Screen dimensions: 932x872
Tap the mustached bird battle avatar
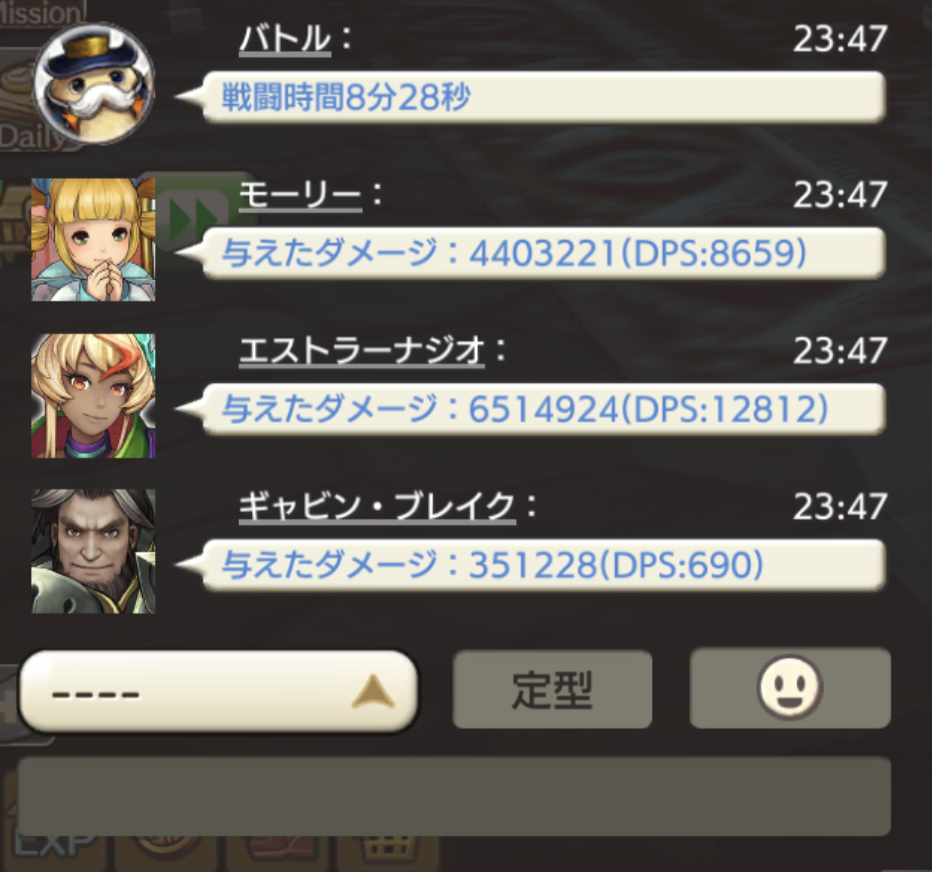[x=94, y=84]
